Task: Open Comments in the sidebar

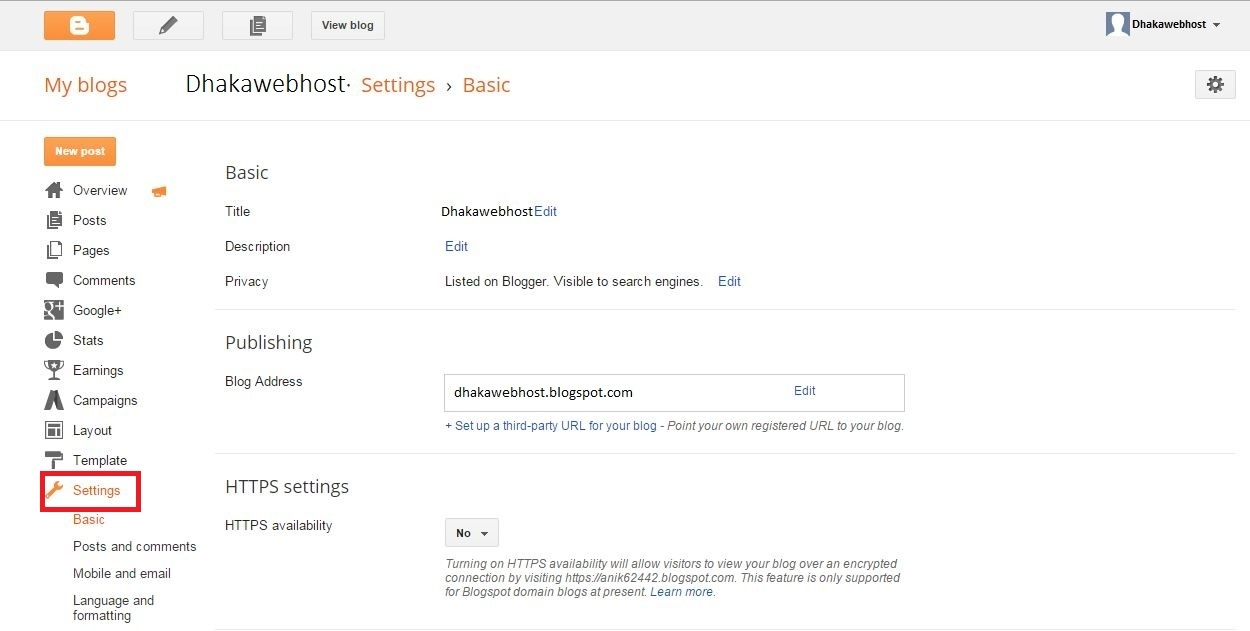Action: (x=104, y=280)
